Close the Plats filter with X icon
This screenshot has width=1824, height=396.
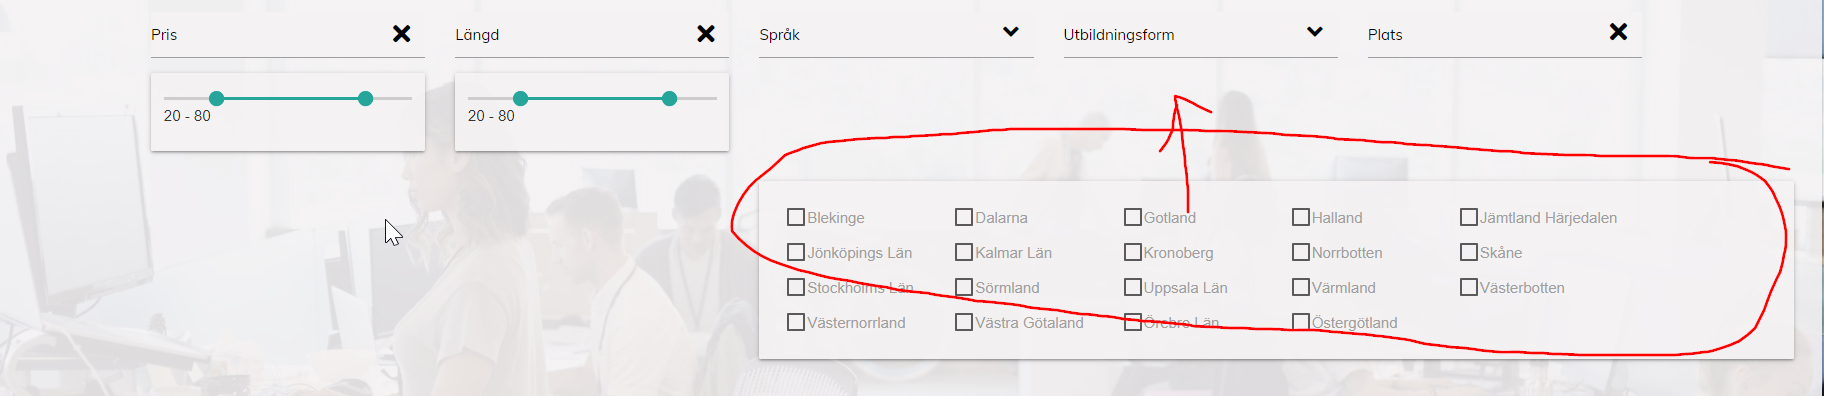pyautogui.click(x=1618, y=32)
